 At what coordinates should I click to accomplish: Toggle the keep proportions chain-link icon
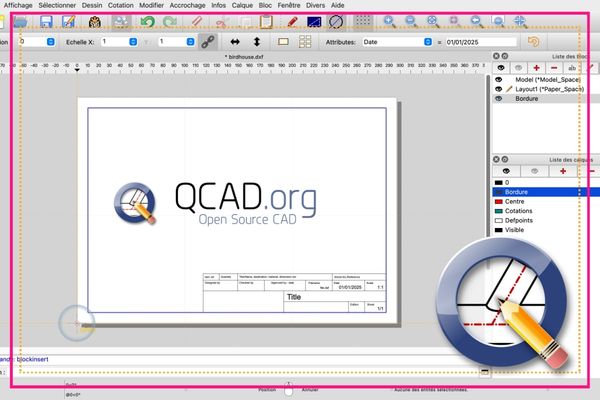pyautogui.click(x=208, y=42)
